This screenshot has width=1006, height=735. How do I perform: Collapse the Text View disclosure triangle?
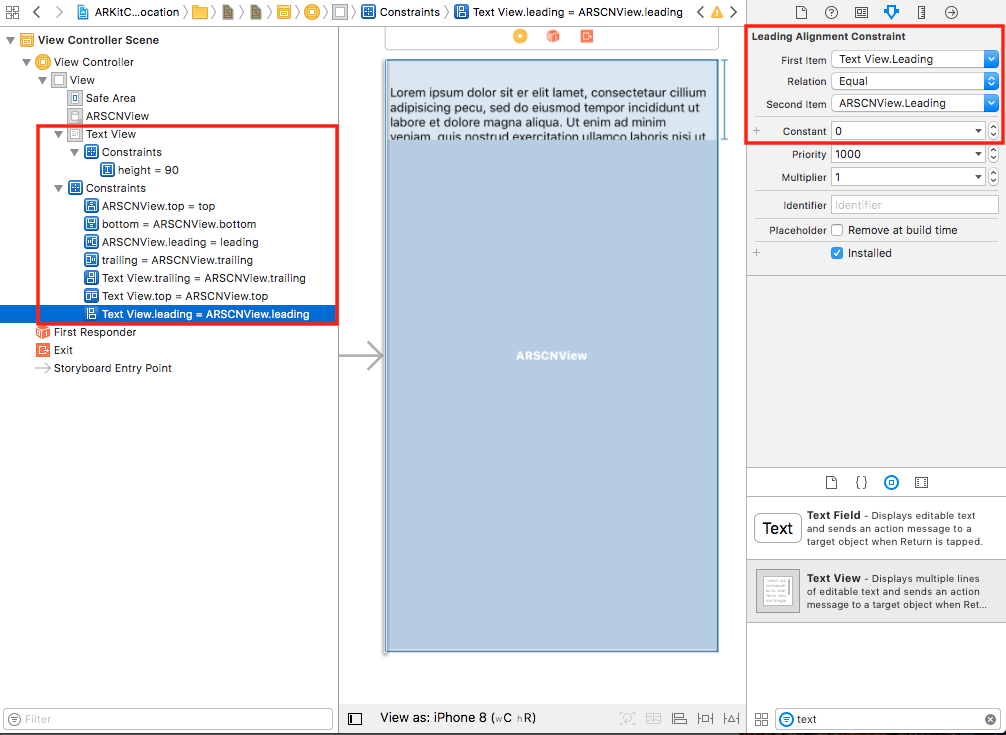coord(58,134)
